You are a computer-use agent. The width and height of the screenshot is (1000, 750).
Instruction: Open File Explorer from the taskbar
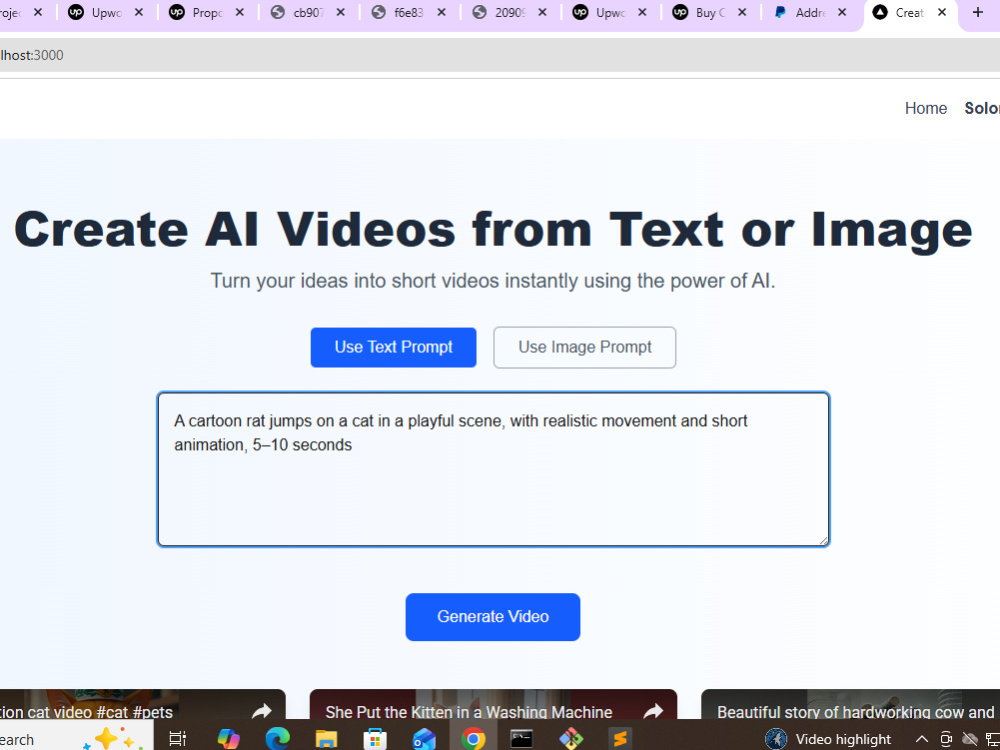click(x=326, y=739)
